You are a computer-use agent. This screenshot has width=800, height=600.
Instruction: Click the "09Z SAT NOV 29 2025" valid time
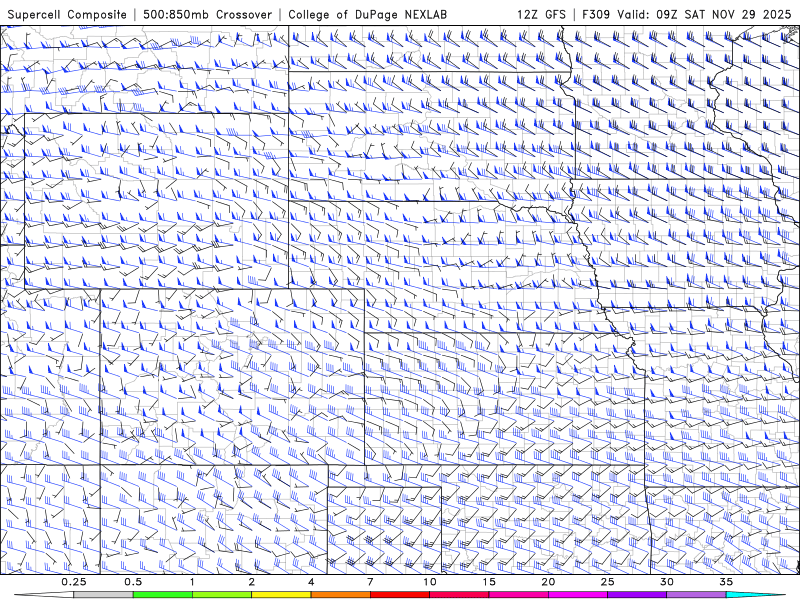(x=723, y=14)
